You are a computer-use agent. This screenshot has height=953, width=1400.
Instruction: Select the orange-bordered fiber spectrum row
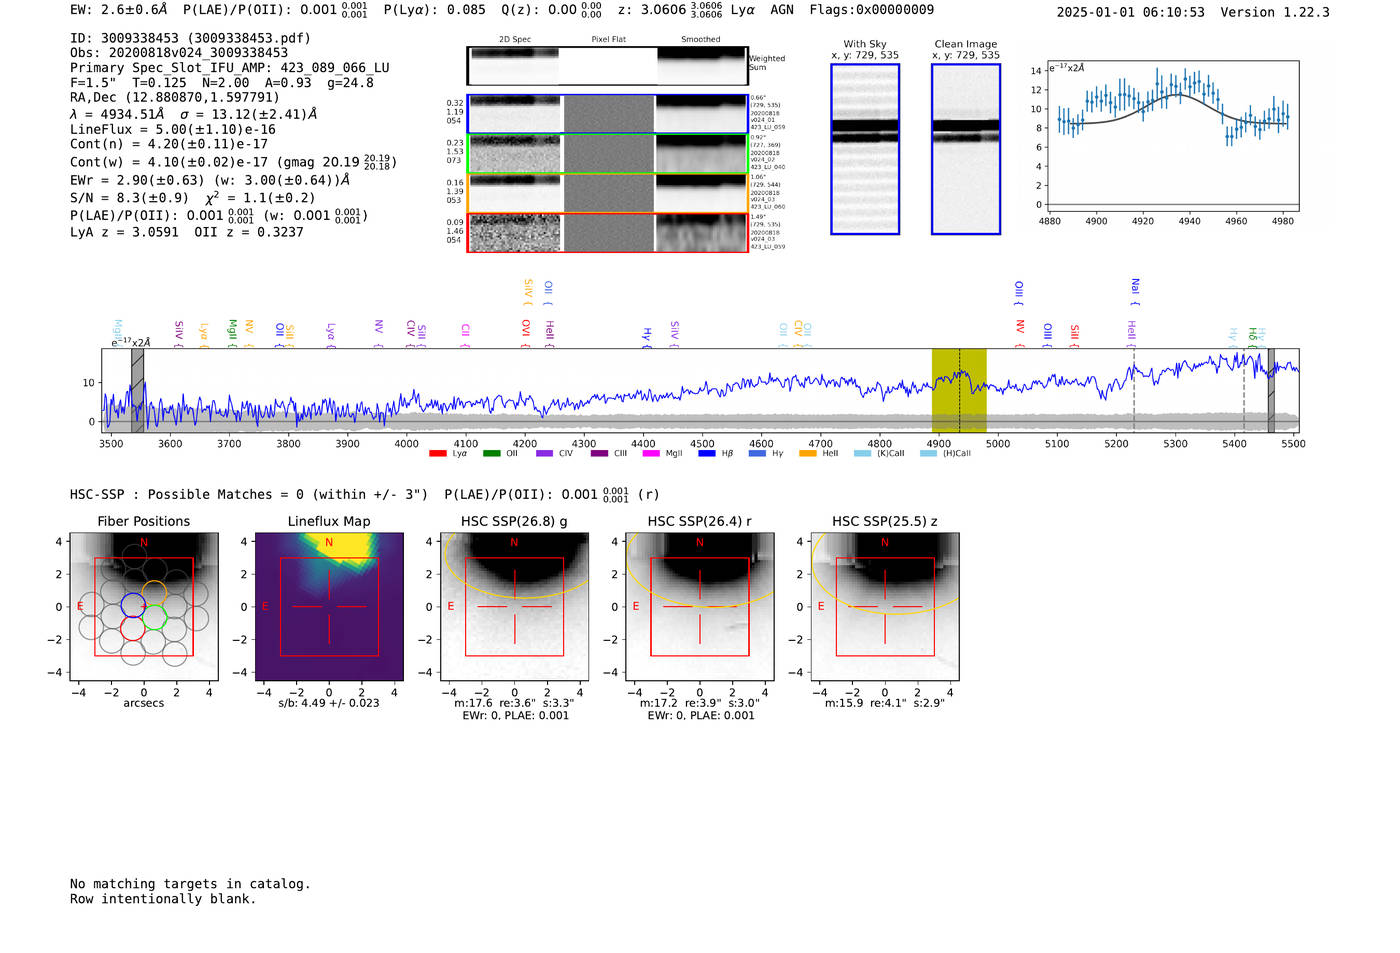(607, 193)
